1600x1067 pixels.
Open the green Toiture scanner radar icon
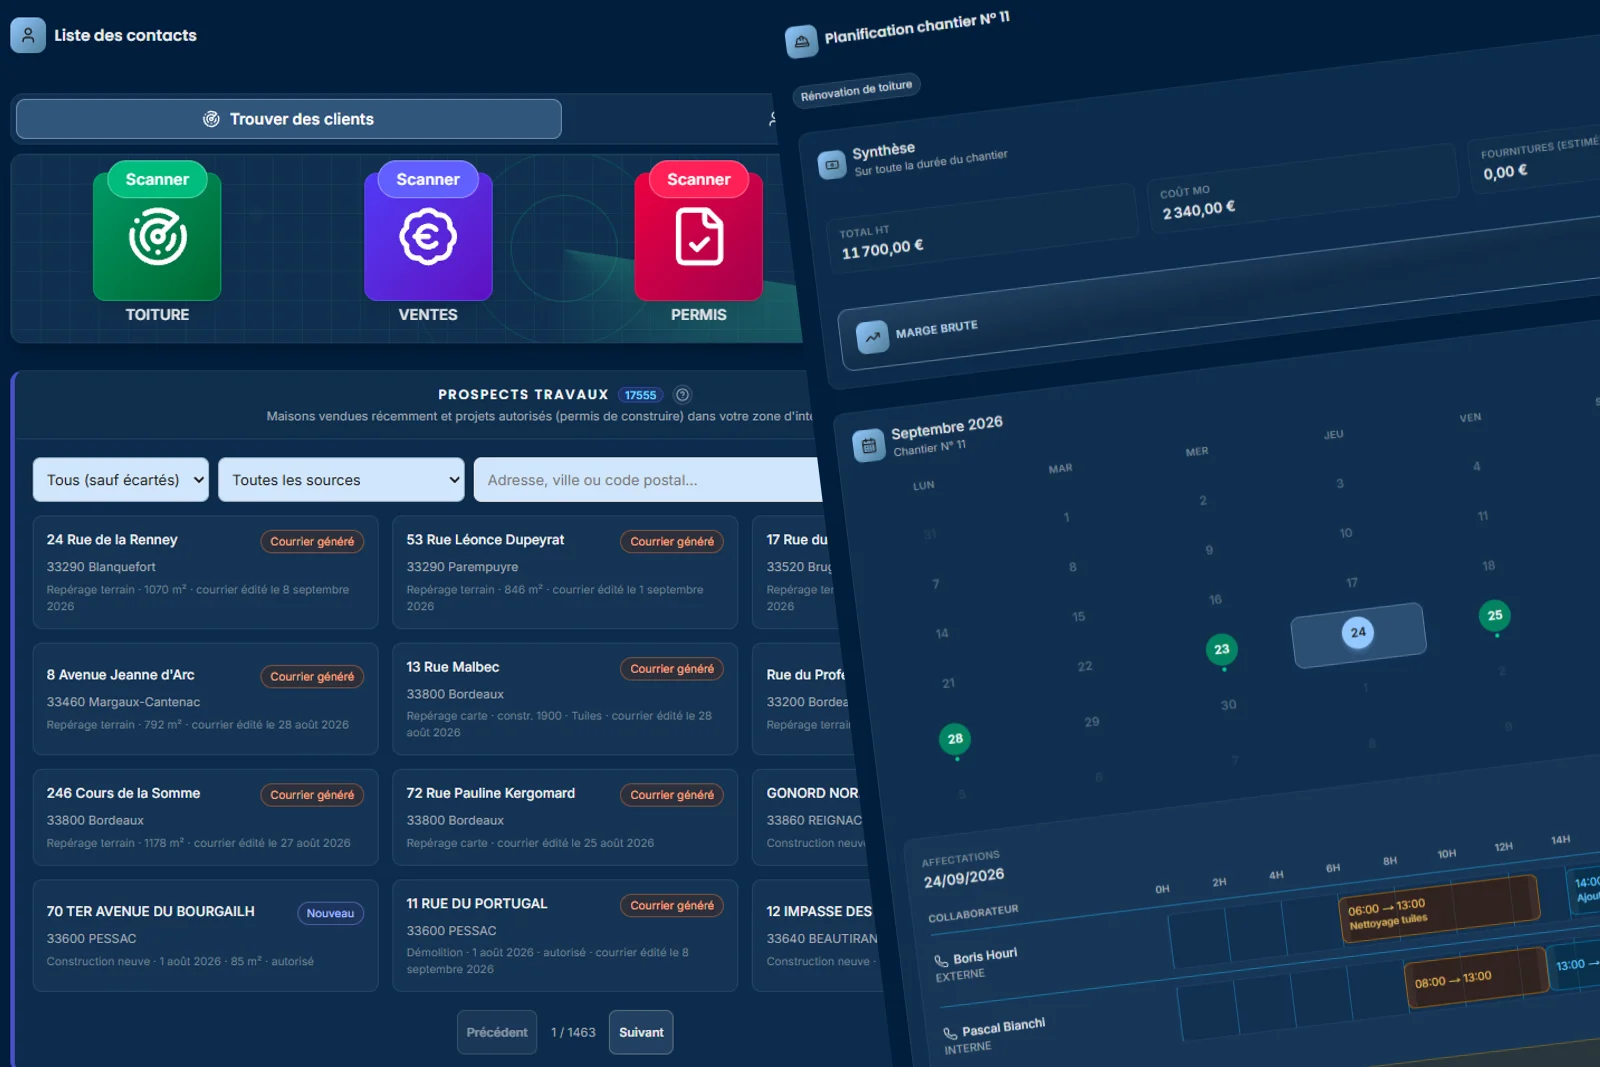157,237
